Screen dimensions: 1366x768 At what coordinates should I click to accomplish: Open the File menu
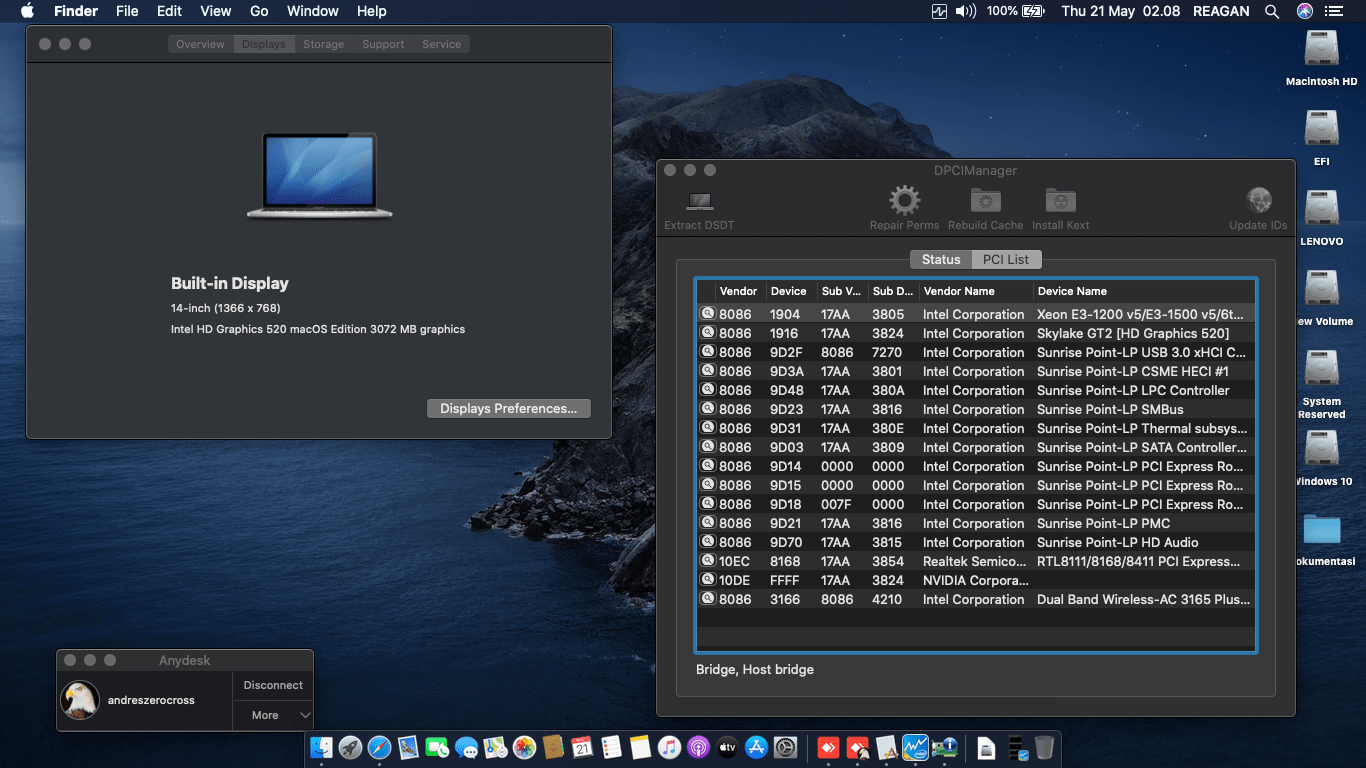click(x=127, y=11)
